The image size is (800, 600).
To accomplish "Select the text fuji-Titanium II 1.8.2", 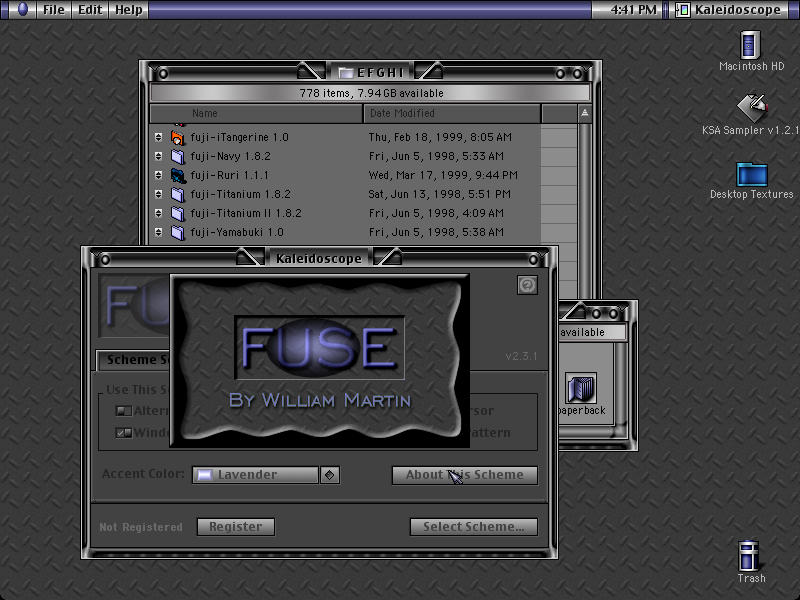I will tap(246, 213).
